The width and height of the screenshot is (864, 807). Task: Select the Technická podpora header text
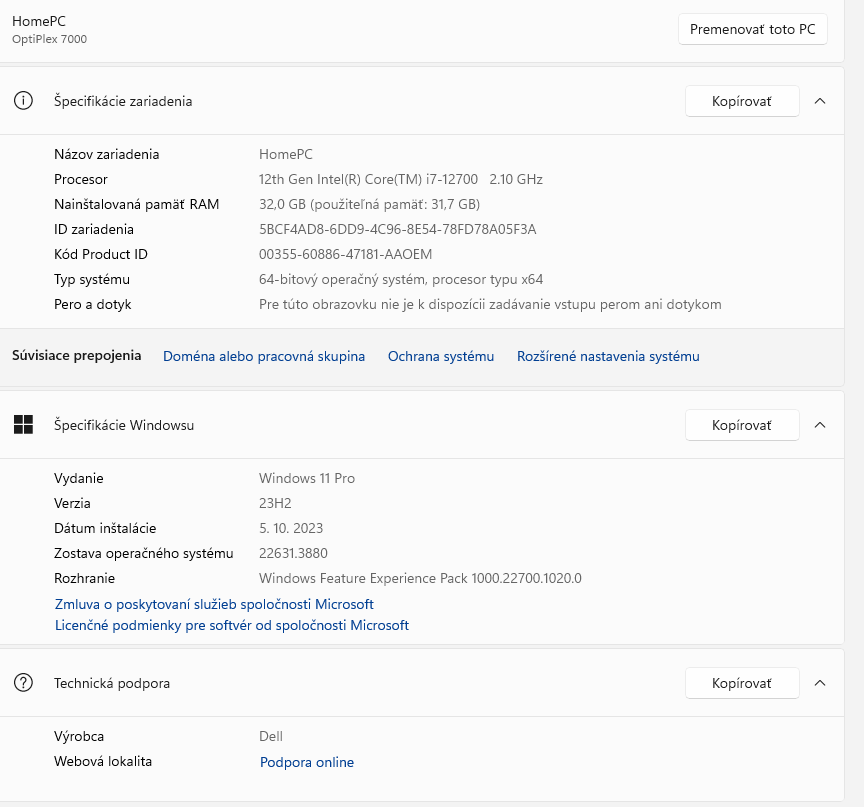click(112, 683)
